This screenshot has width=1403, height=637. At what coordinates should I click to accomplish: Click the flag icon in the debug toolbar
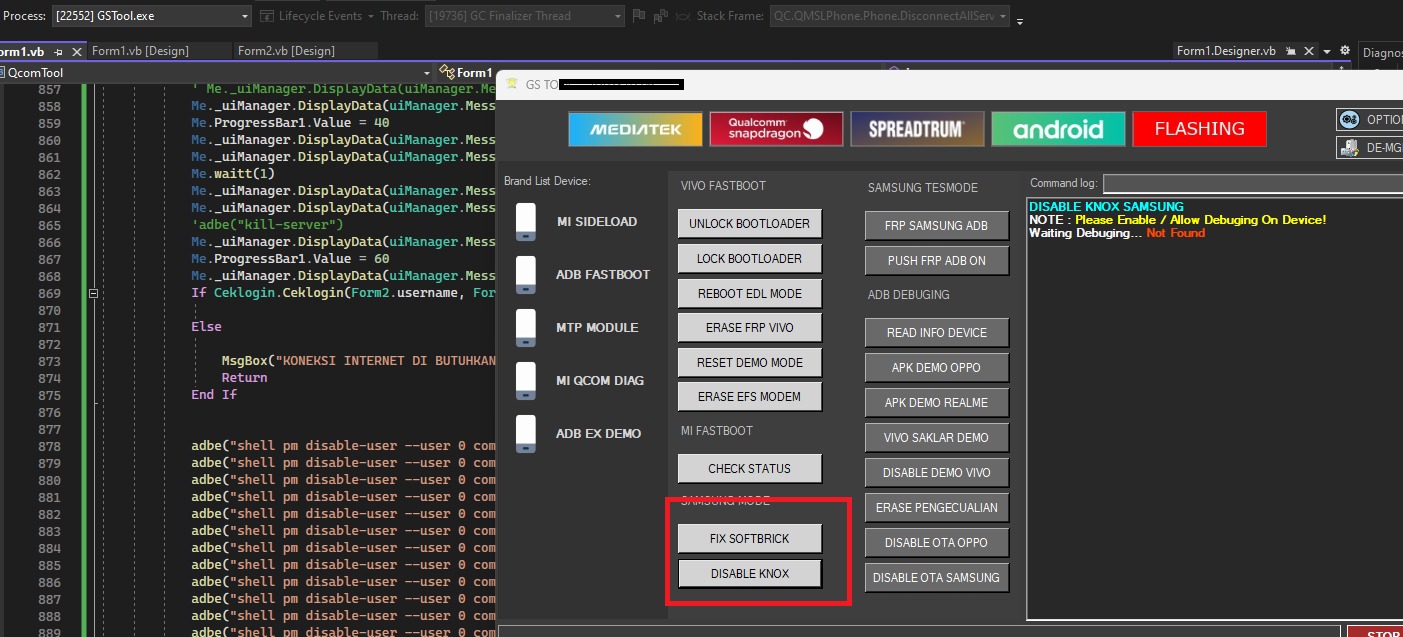click(x=638, y=16)
